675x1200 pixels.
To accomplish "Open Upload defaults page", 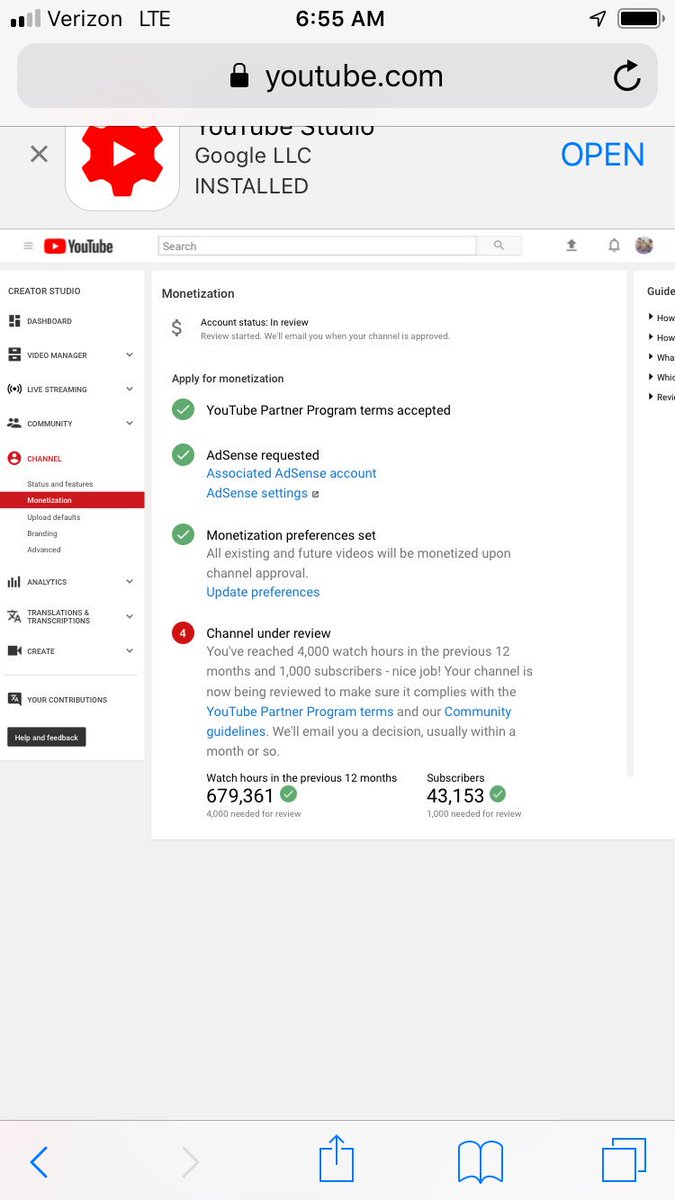I will click(54, 517).
